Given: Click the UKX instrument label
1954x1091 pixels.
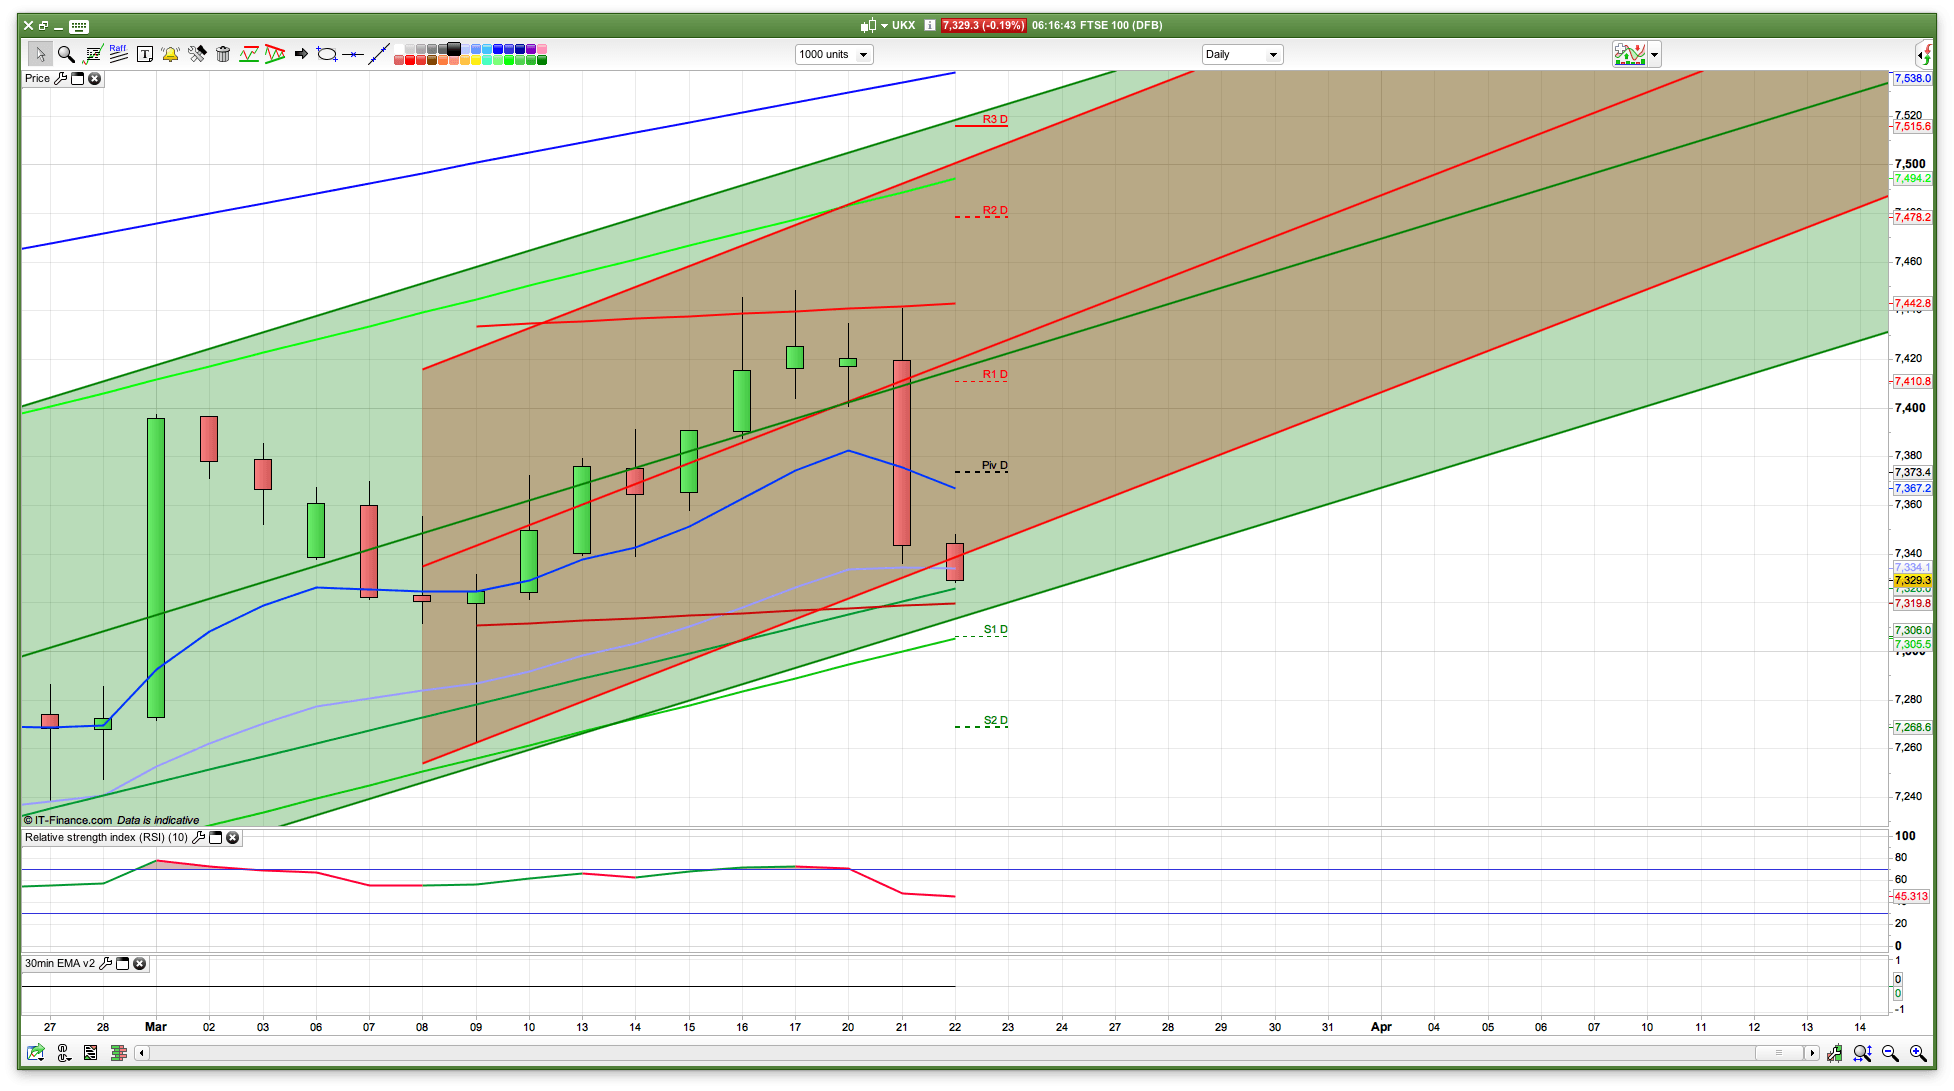Looking at the screenshot, I should 903,25.
